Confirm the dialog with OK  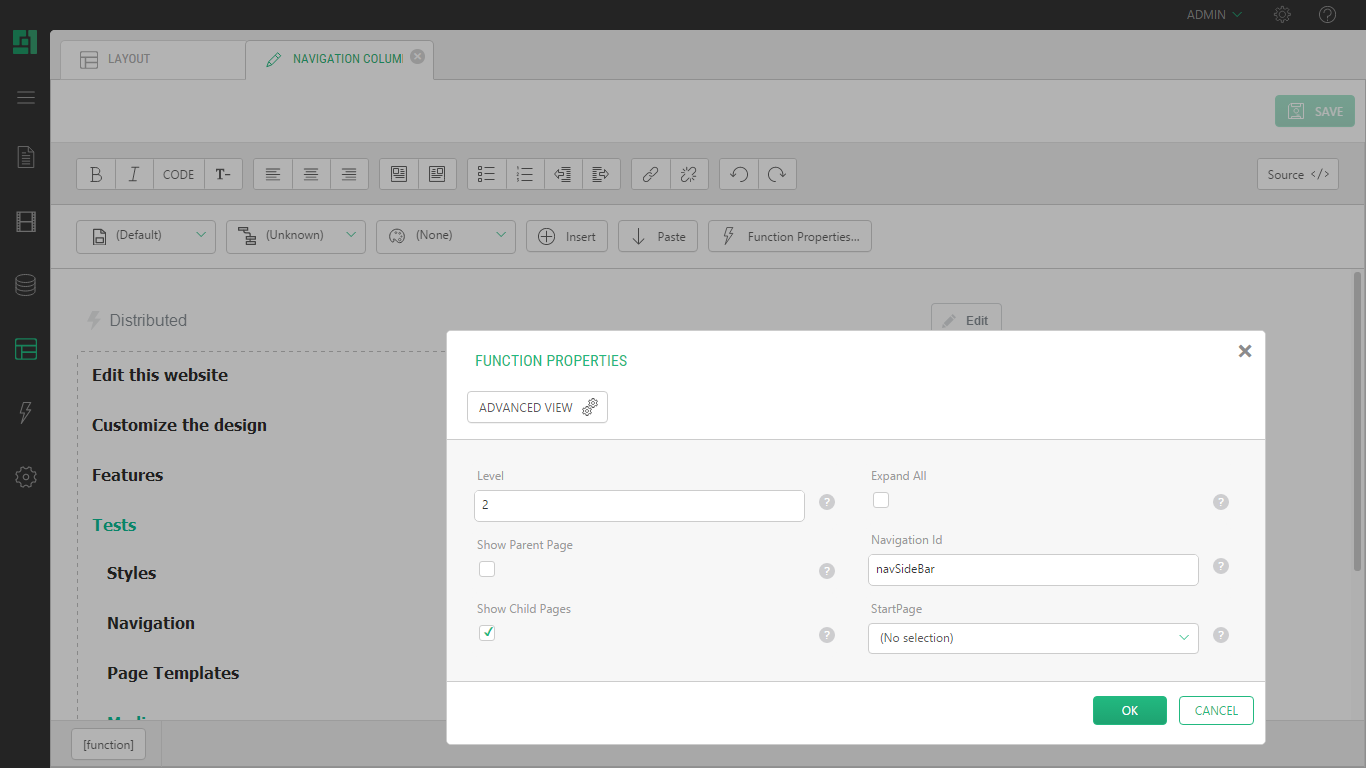pyautogui.click(x=1129, y=710)
